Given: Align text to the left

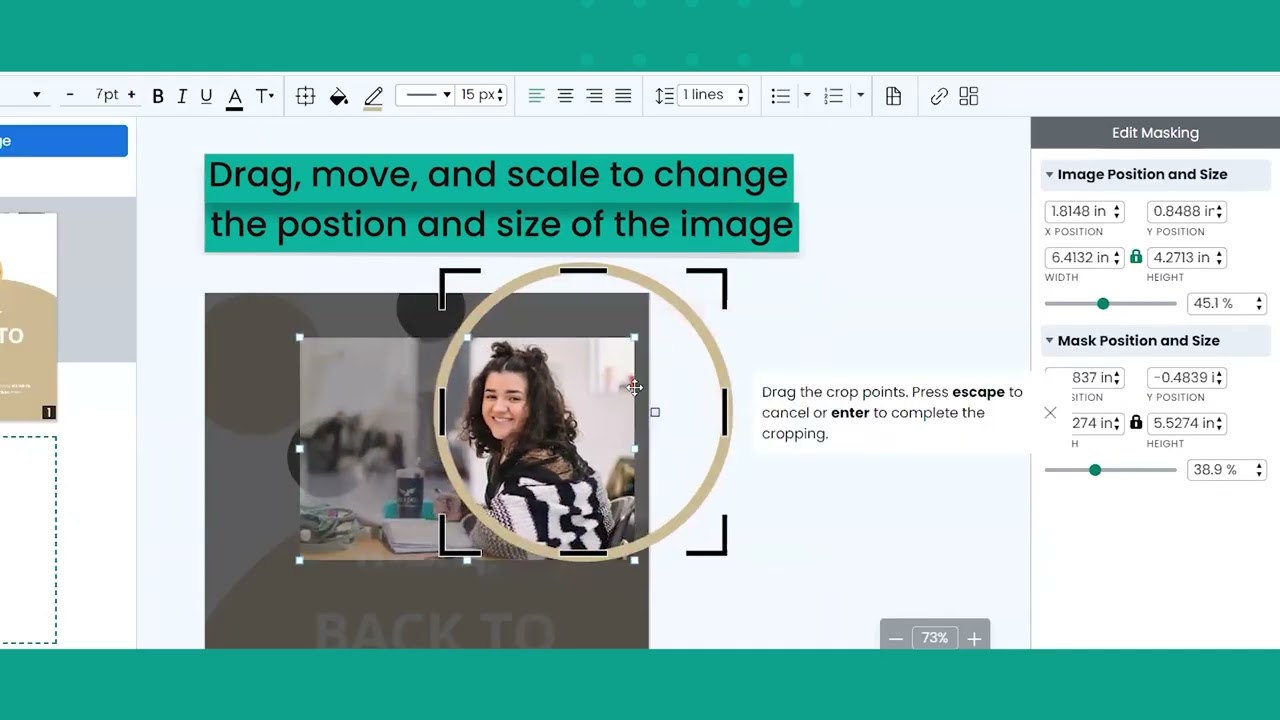Looking at the screenshot, I should click(536, 96).
